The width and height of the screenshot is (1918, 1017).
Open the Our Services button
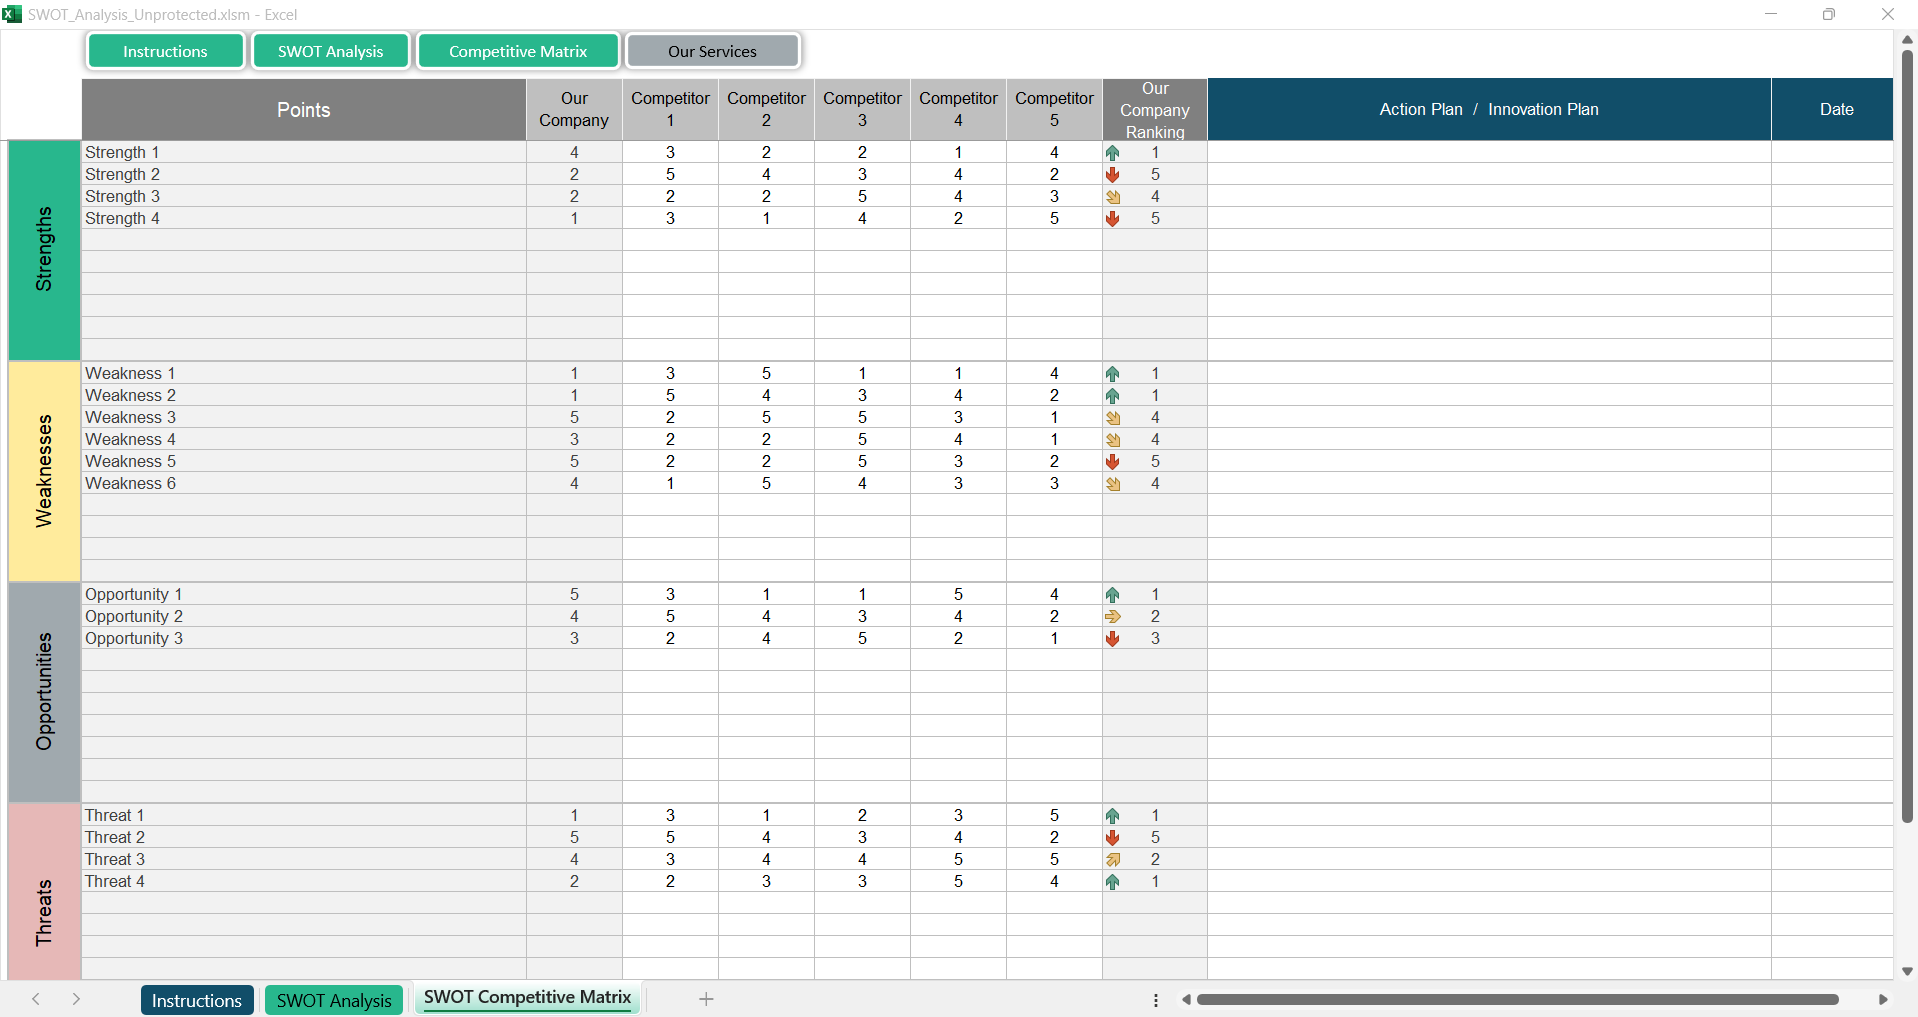tap(712, 51)
